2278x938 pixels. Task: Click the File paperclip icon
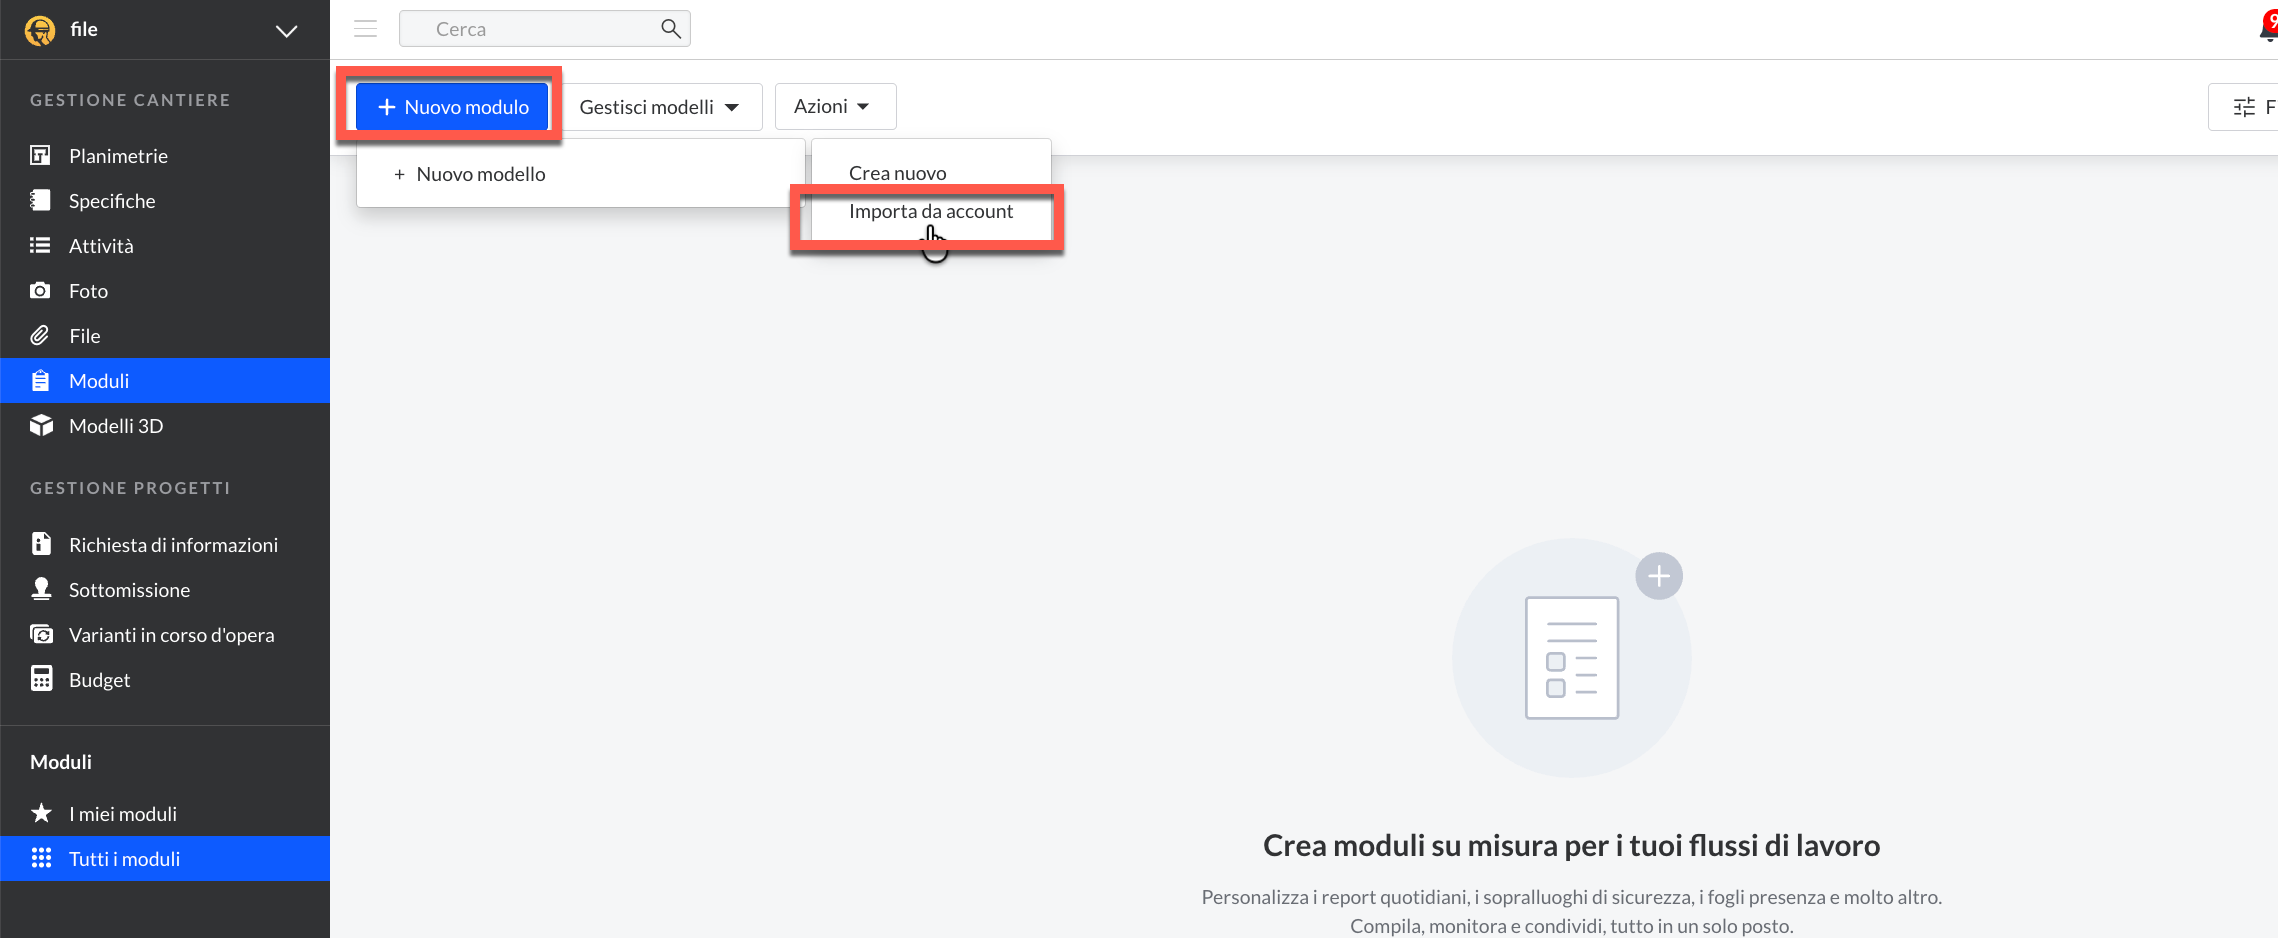40,335
